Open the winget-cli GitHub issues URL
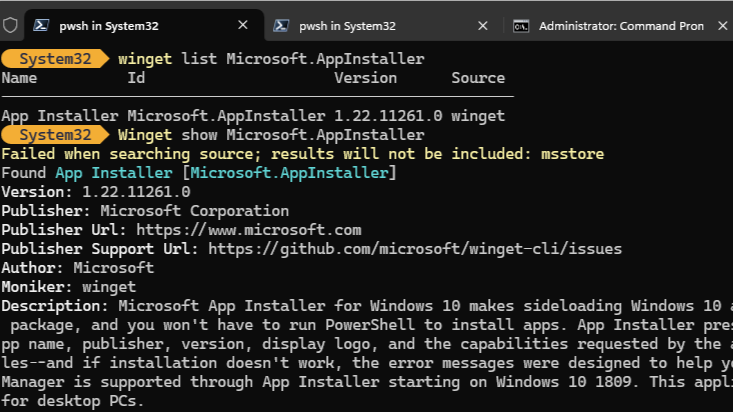This screenshot has width=733, height=412. (414, 249)
